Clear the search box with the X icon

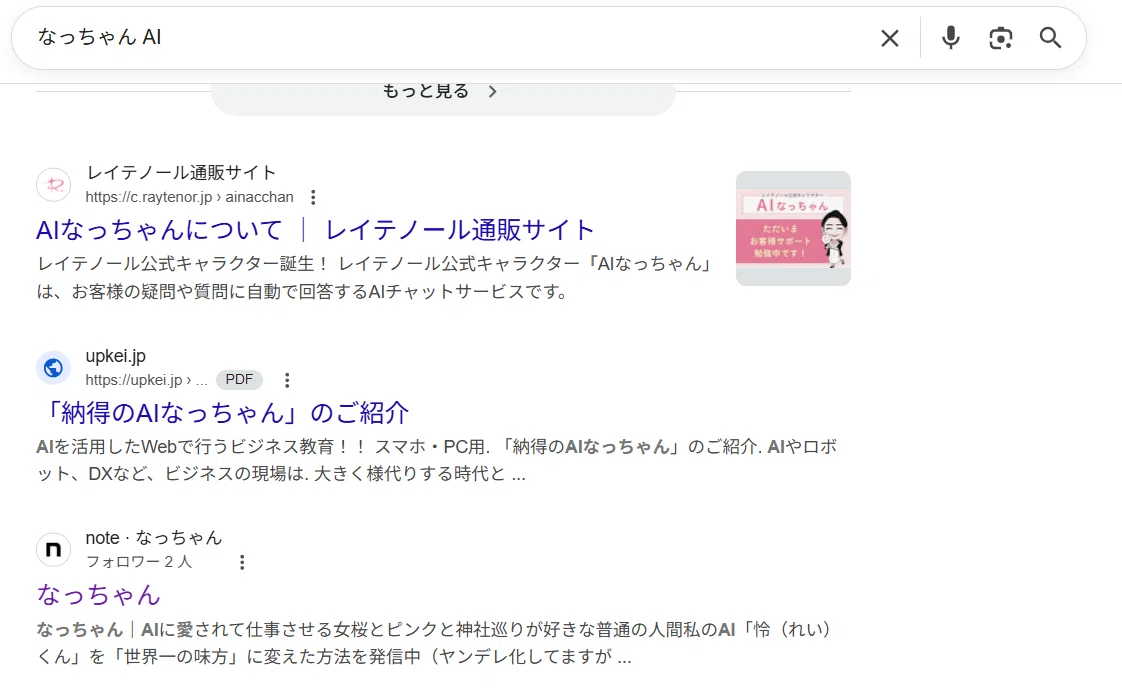point(889,38)
